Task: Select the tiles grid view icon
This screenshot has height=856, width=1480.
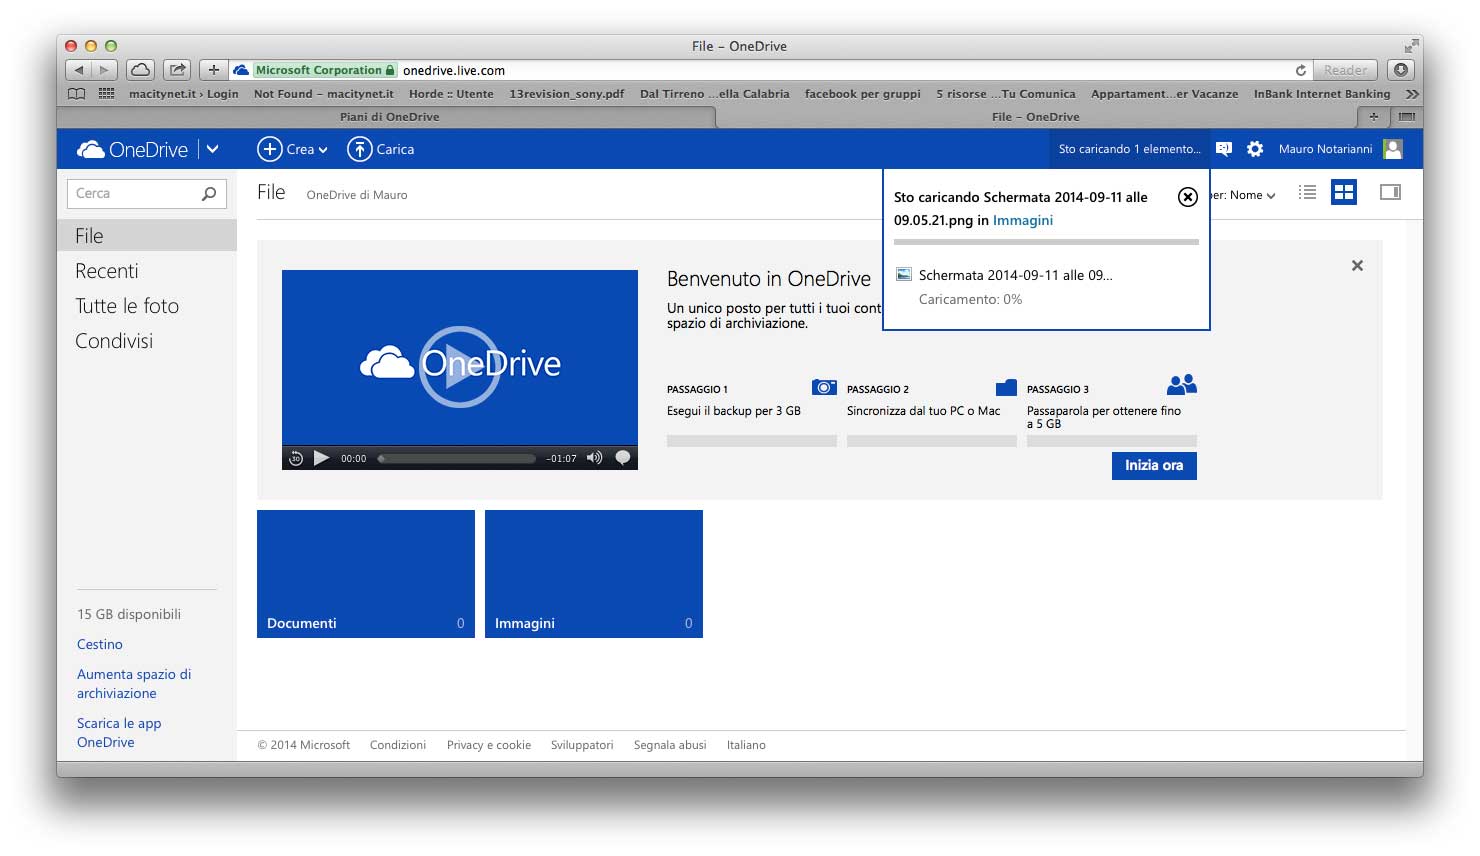Action: point(1344,192)
